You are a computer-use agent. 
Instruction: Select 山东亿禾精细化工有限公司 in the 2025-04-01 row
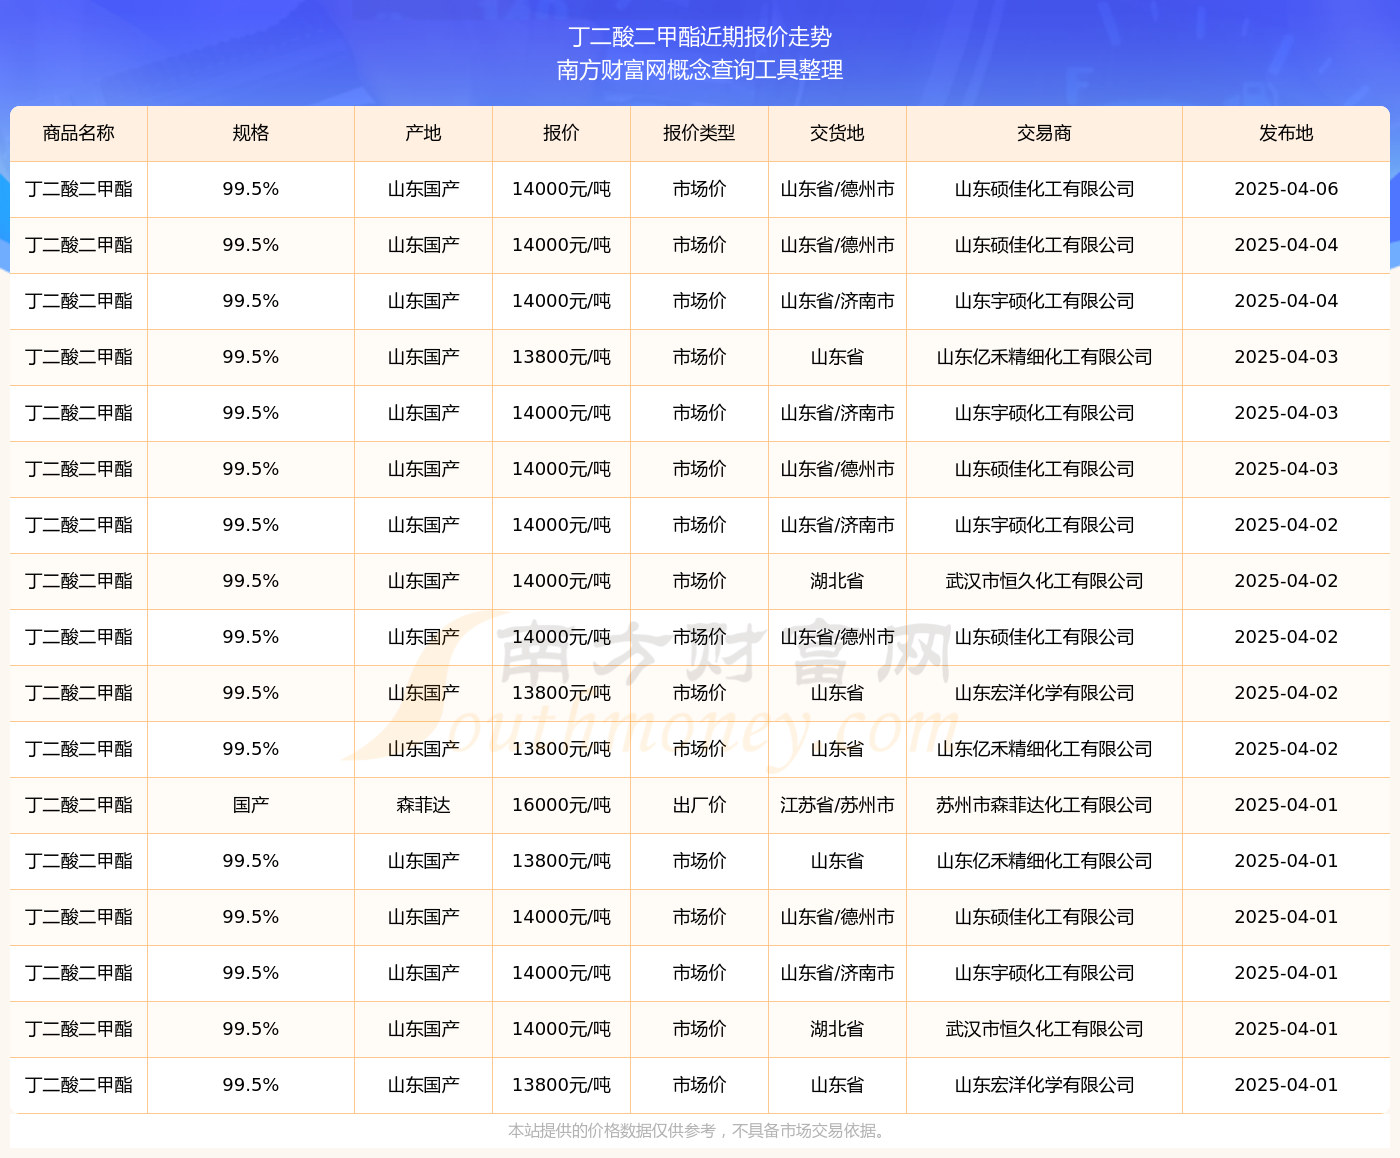[x=1044, y=861]
